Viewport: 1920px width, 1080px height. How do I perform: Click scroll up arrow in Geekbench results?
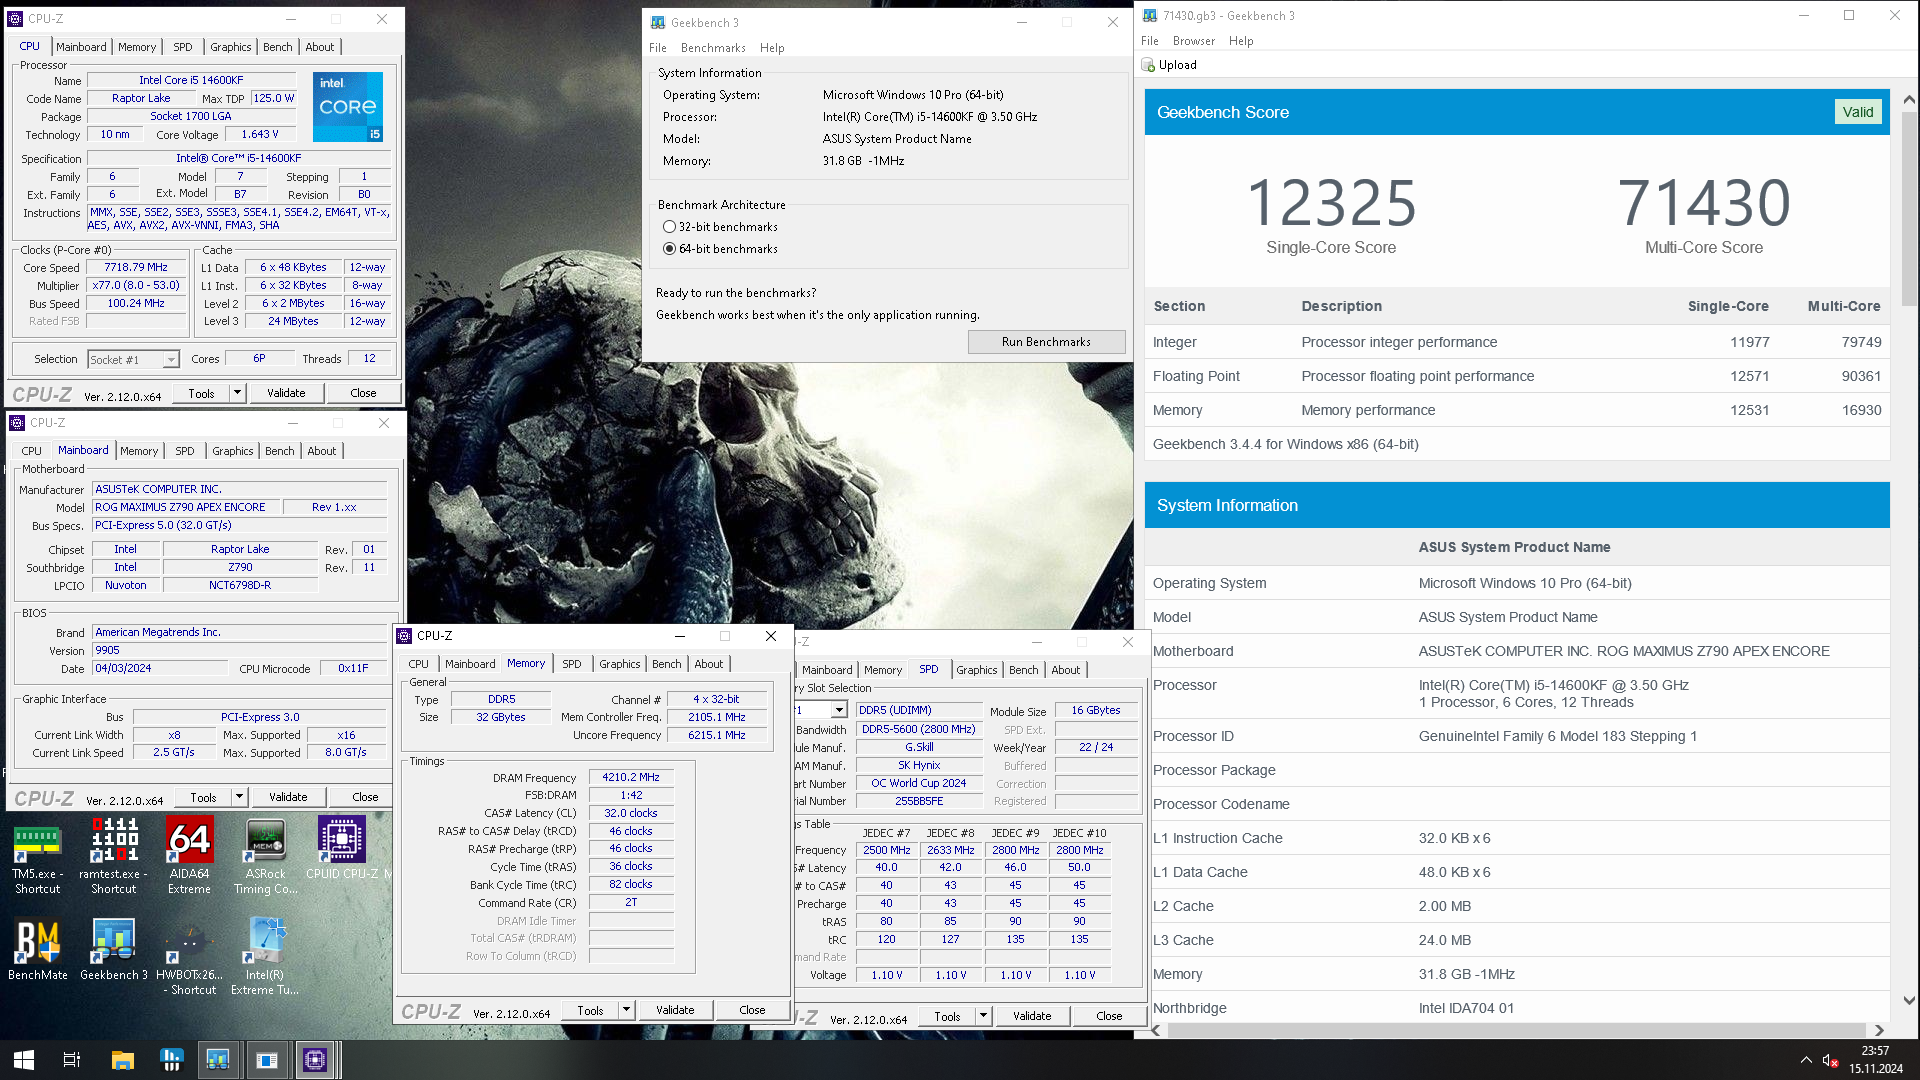click(1908, 100)
